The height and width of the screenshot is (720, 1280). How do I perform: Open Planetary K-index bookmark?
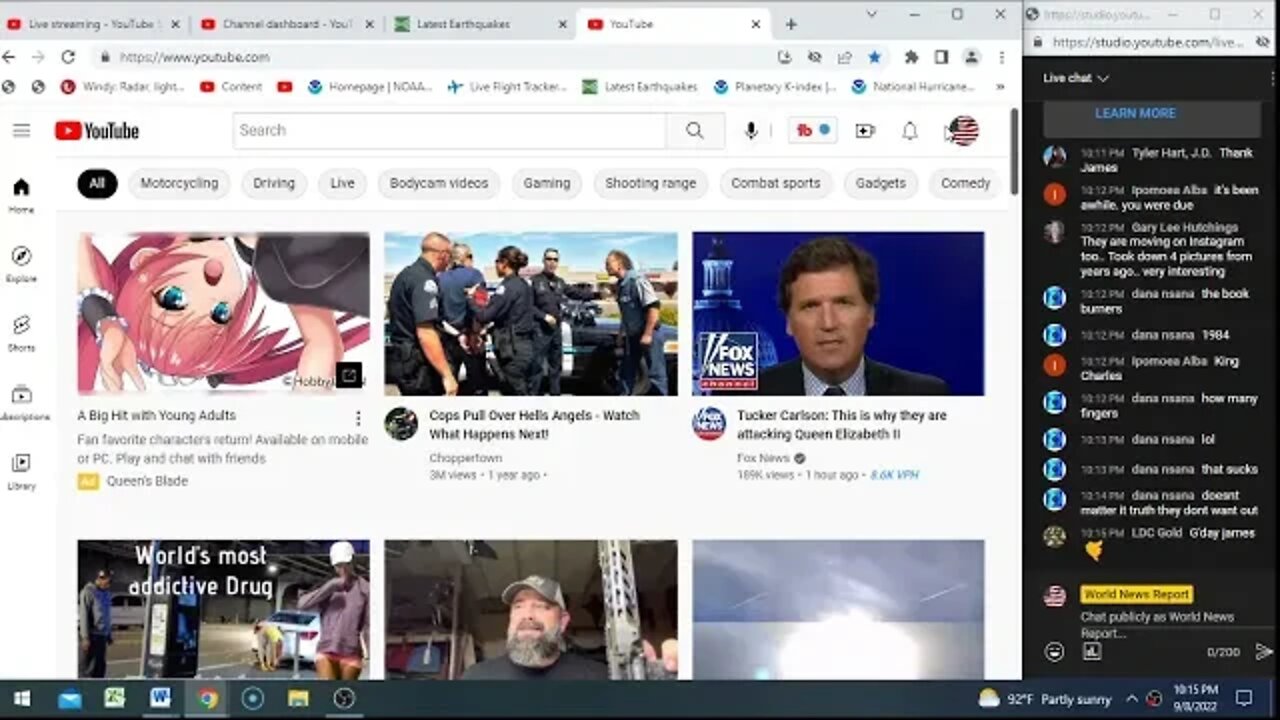(x=775, y=87)
